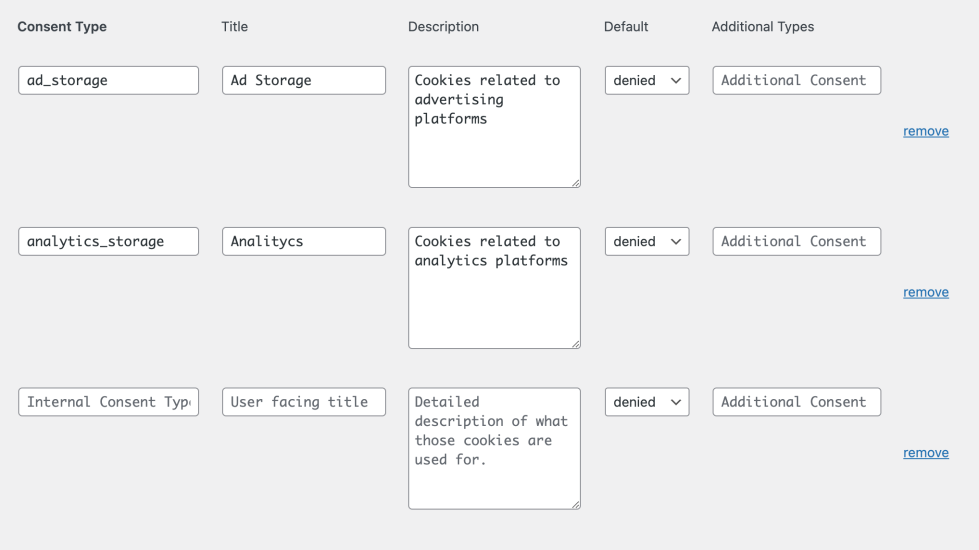This screenshot has height=550, width=979.
Task: Remove the analytics_storage consent row
Action: 925,292
